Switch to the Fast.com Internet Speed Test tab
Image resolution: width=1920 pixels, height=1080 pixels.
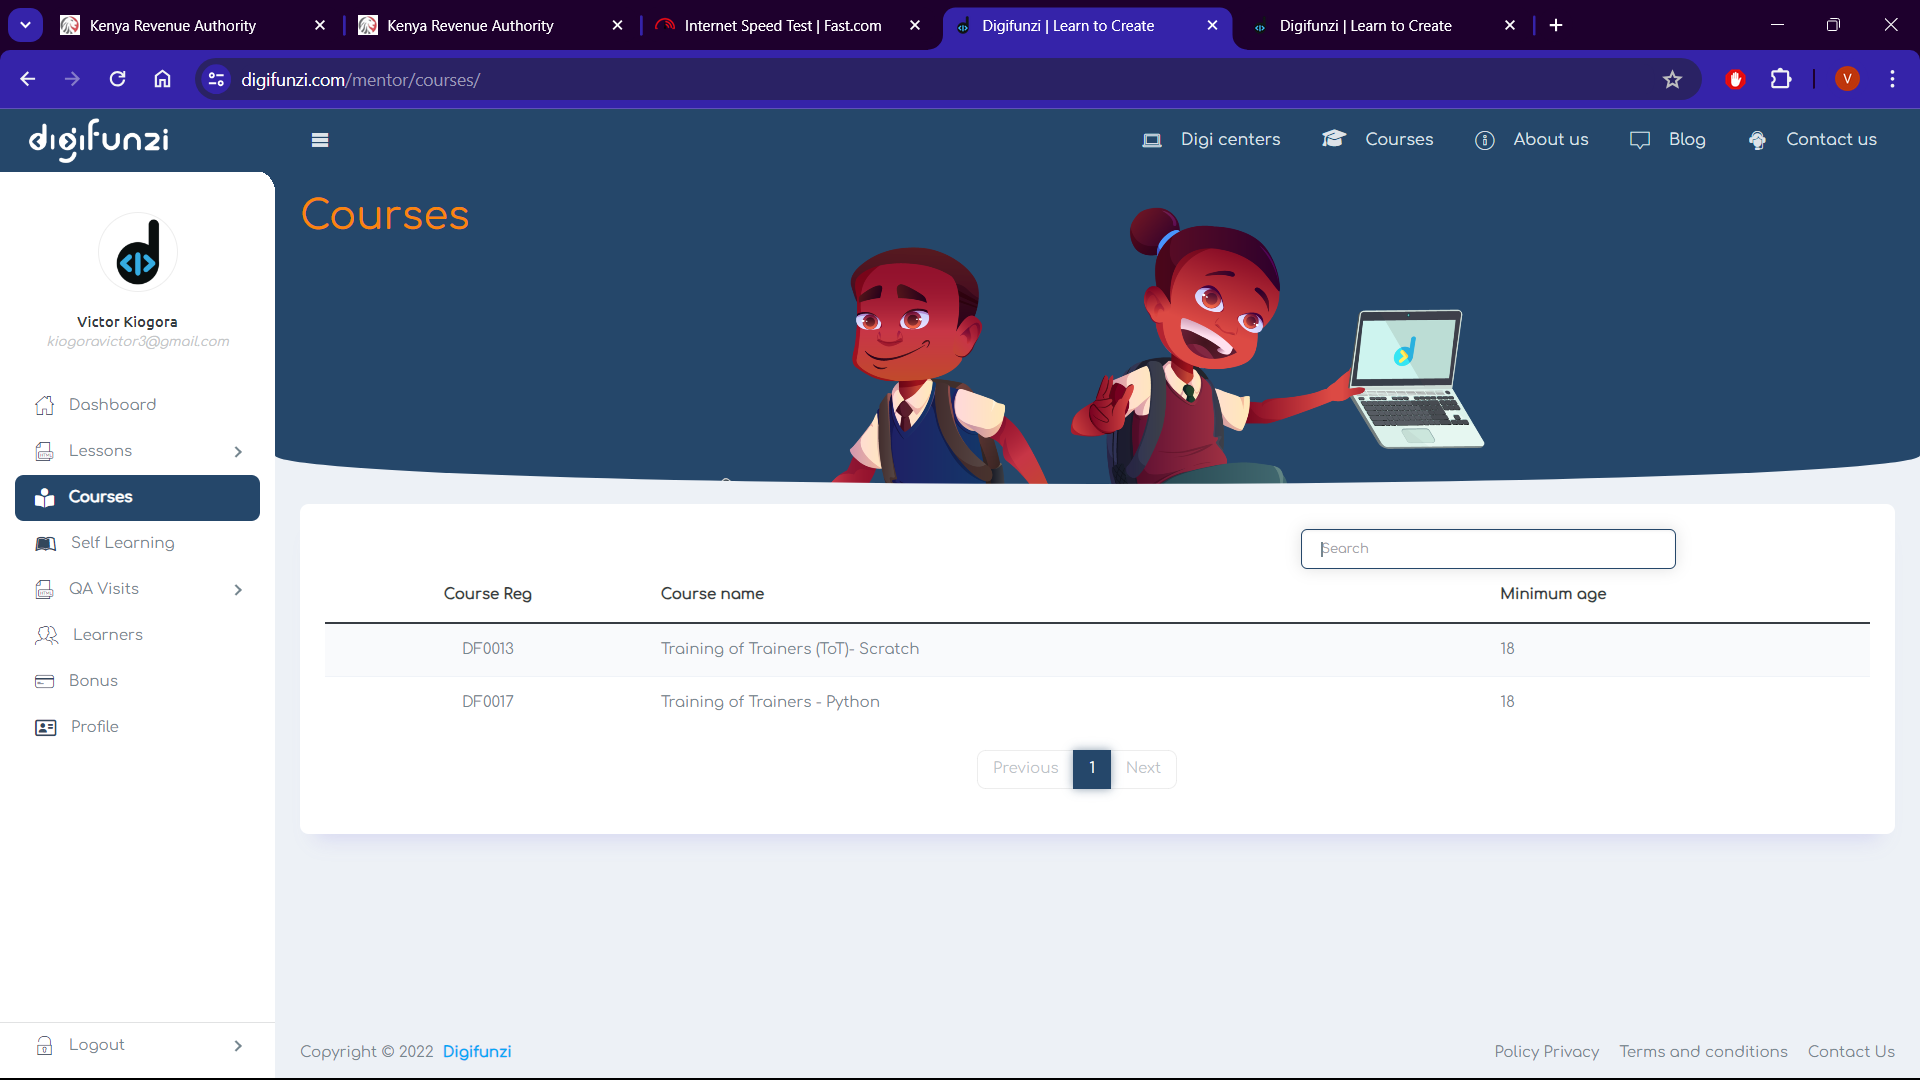(782, 26)
